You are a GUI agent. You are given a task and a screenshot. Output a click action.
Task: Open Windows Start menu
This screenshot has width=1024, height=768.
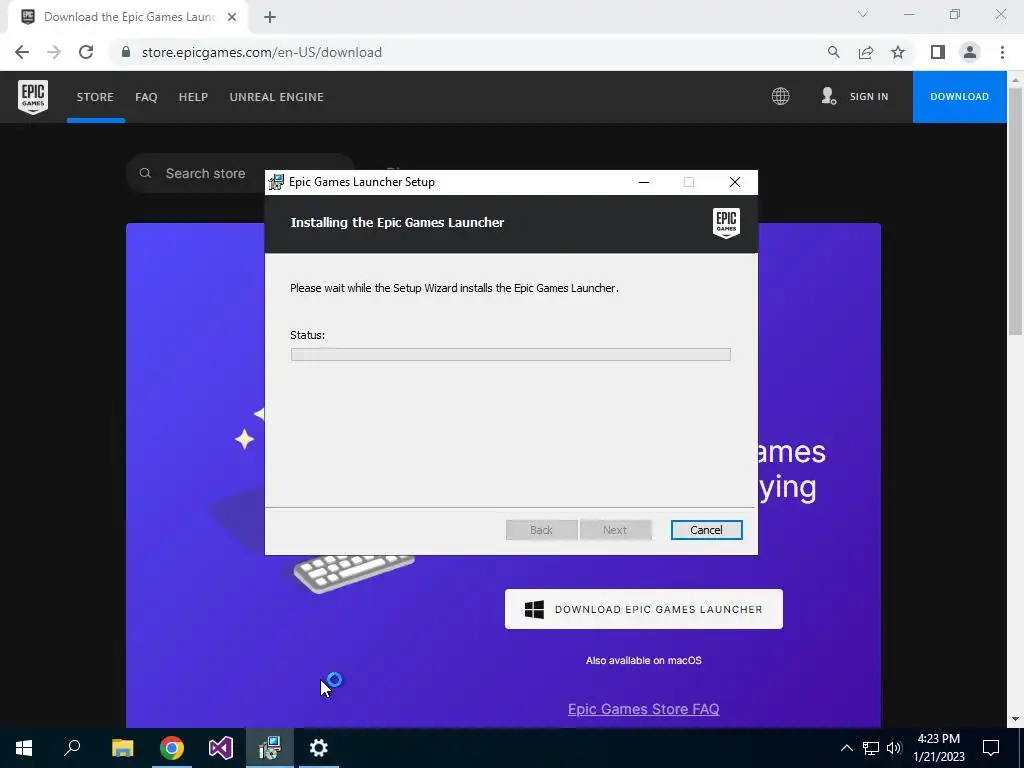[x=24, y=748]
